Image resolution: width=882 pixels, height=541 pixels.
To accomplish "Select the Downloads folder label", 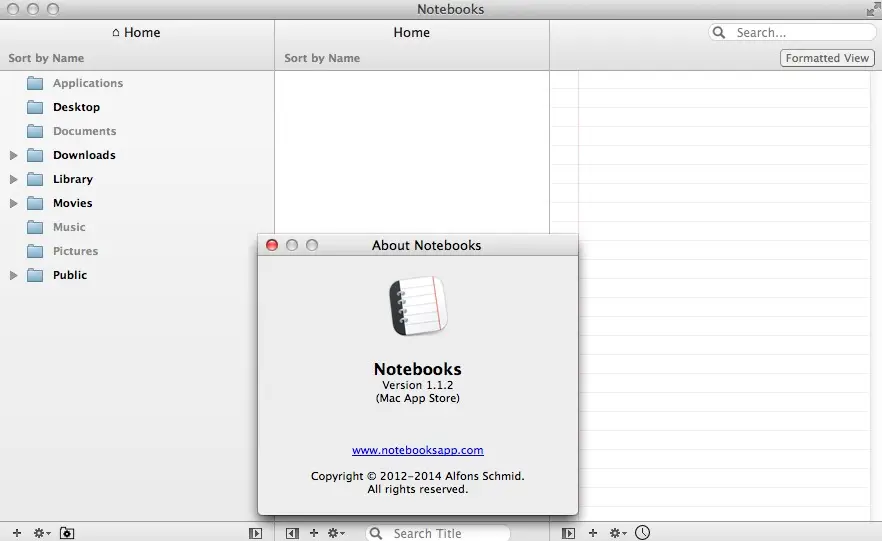I will pos(84,155).
